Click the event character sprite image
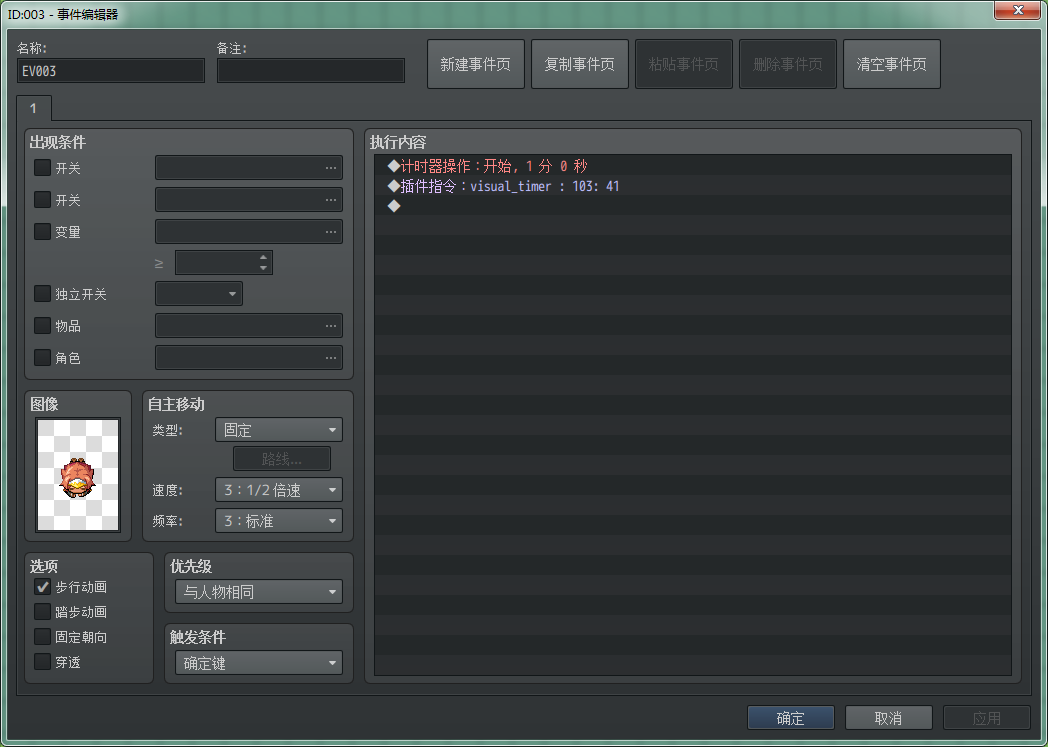The width and height of the screenshot is (1048, 747). pos(78,475)
